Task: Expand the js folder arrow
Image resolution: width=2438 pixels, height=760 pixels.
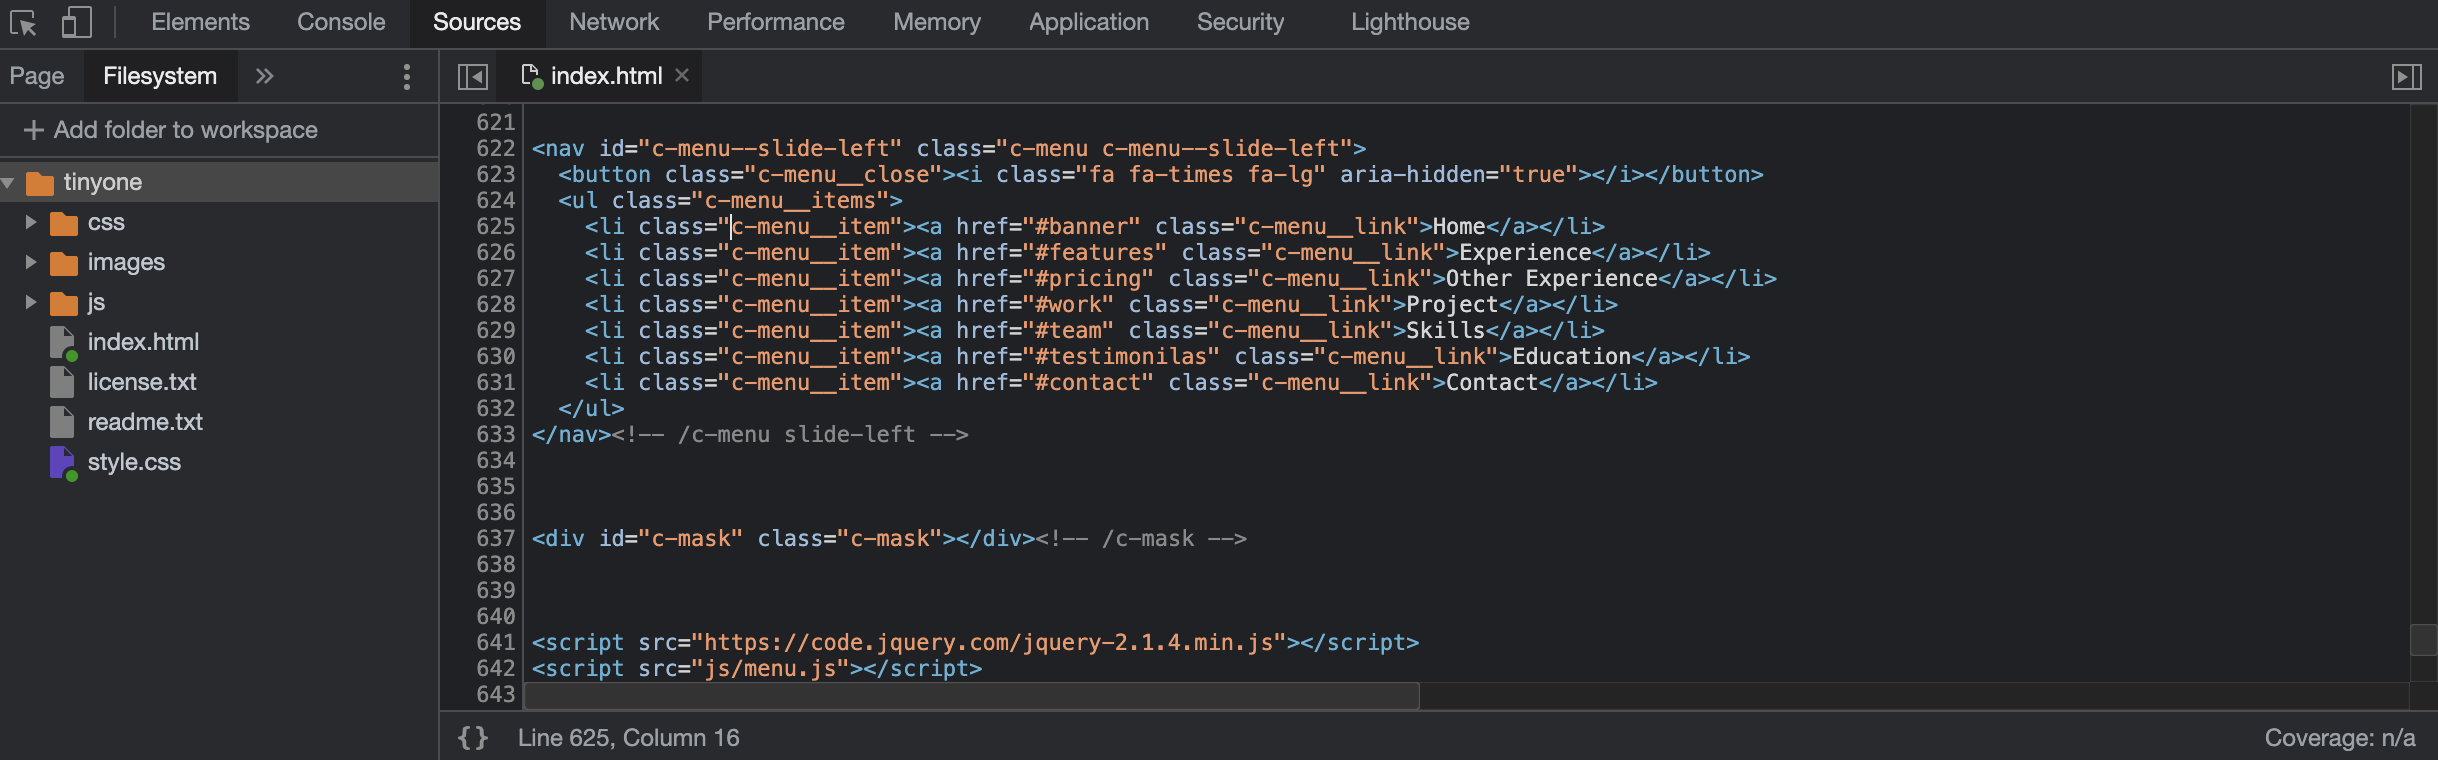Action: [31, 302]
